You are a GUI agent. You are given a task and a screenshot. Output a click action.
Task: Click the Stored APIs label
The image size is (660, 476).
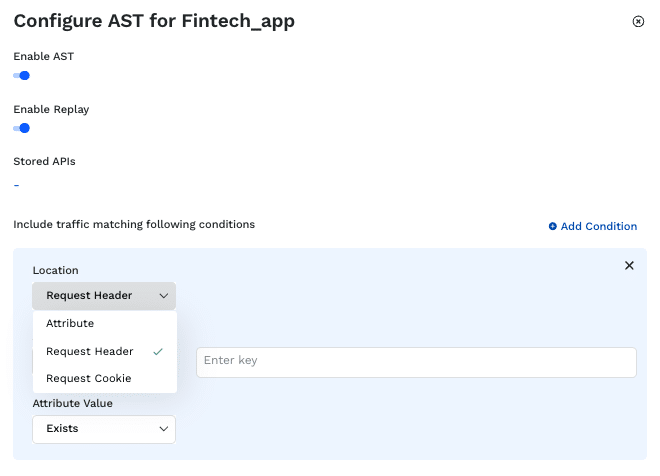coord(44,161)
